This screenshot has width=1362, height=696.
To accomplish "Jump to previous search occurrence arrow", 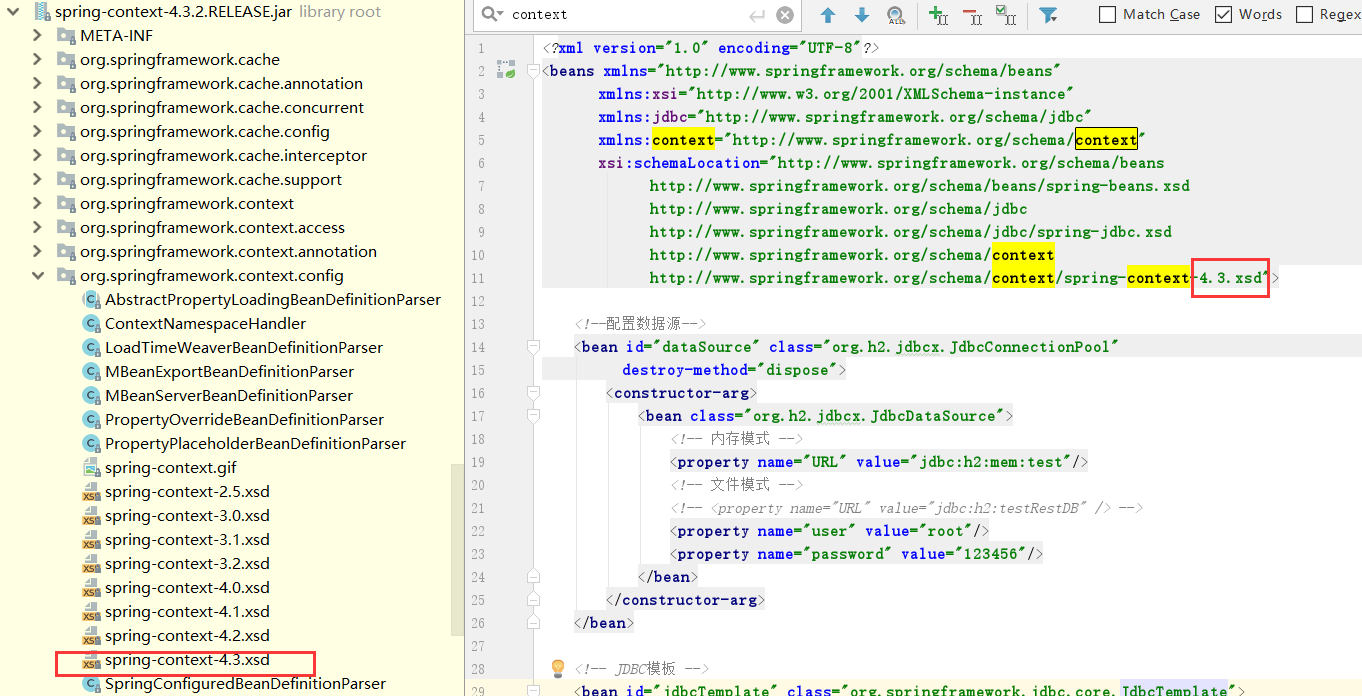I will 828,15.
